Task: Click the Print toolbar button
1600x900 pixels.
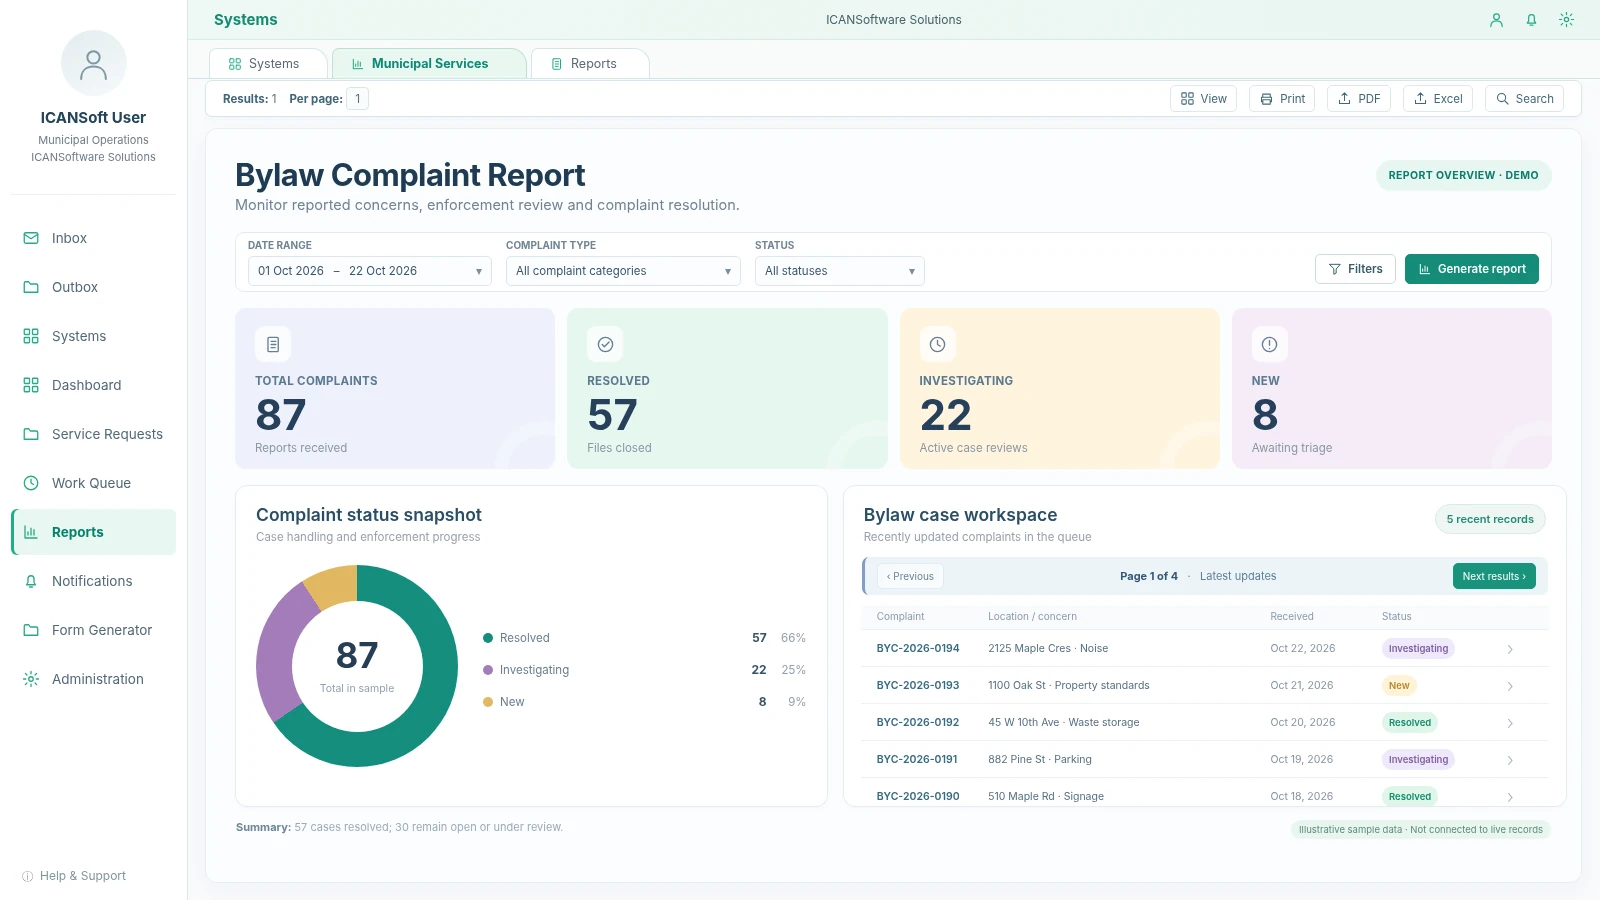Action: coord(1282,99)
